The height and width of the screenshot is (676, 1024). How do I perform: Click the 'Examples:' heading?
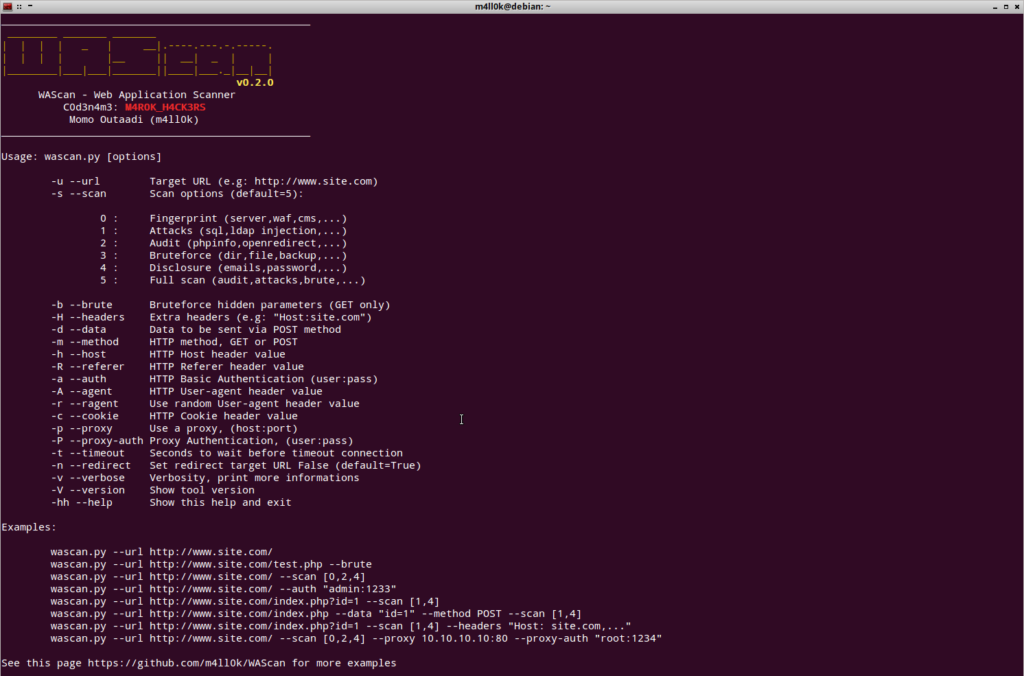point(29,528)
